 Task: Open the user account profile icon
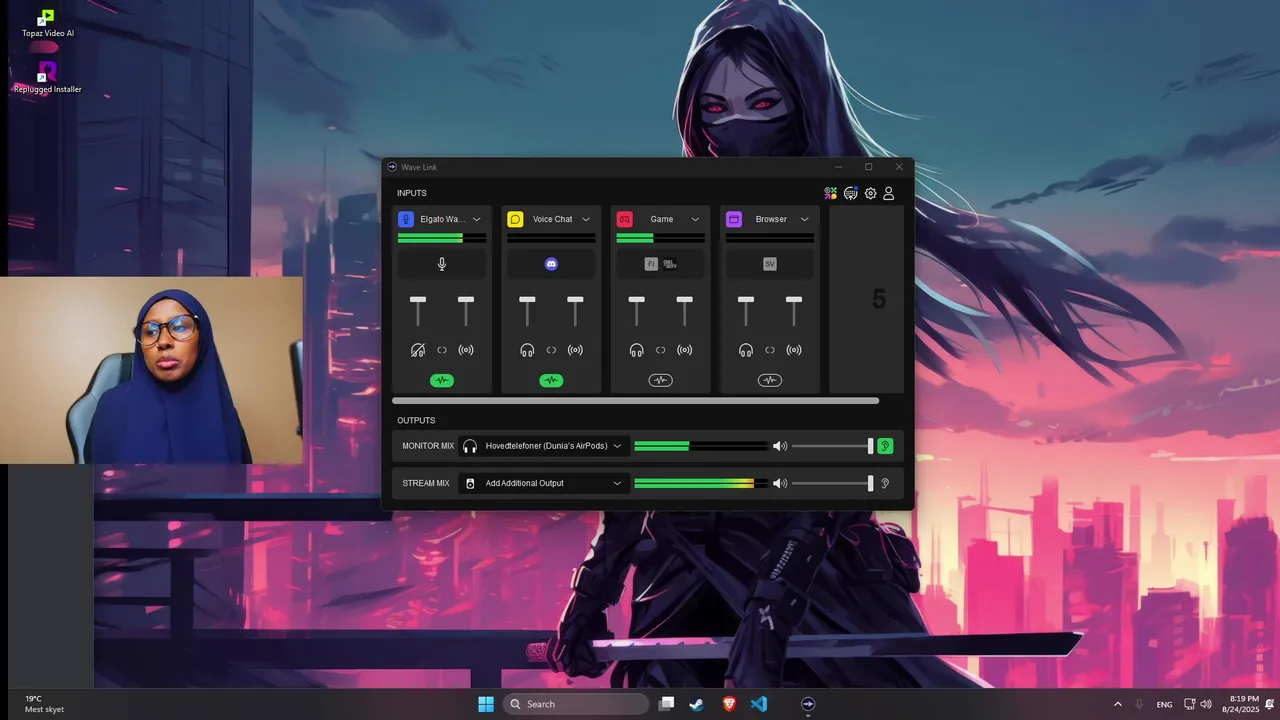click(888, 193)
